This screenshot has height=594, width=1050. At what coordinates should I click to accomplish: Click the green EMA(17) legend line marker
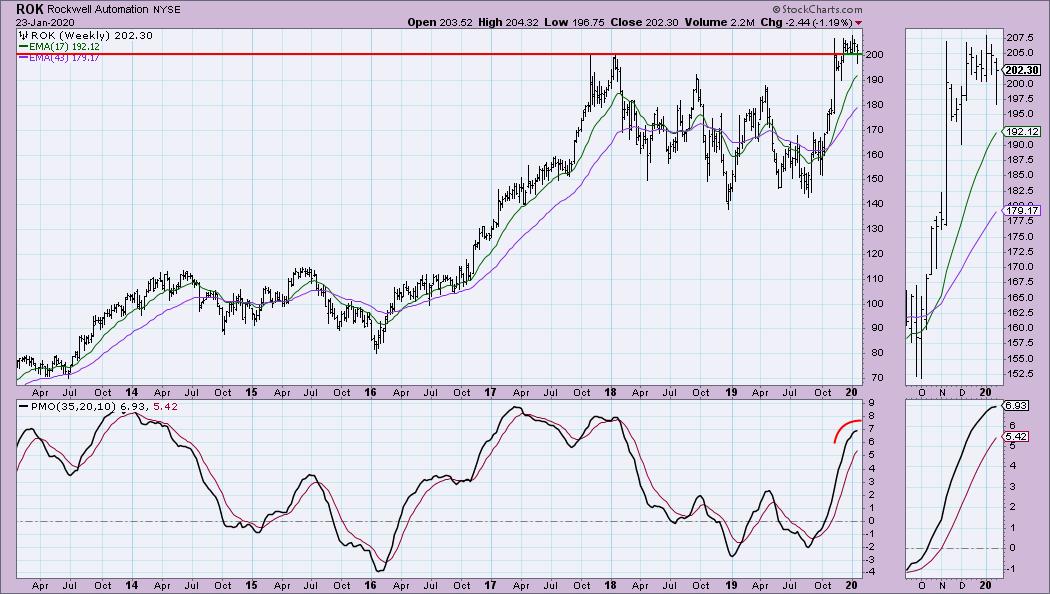tap(23, 47)
